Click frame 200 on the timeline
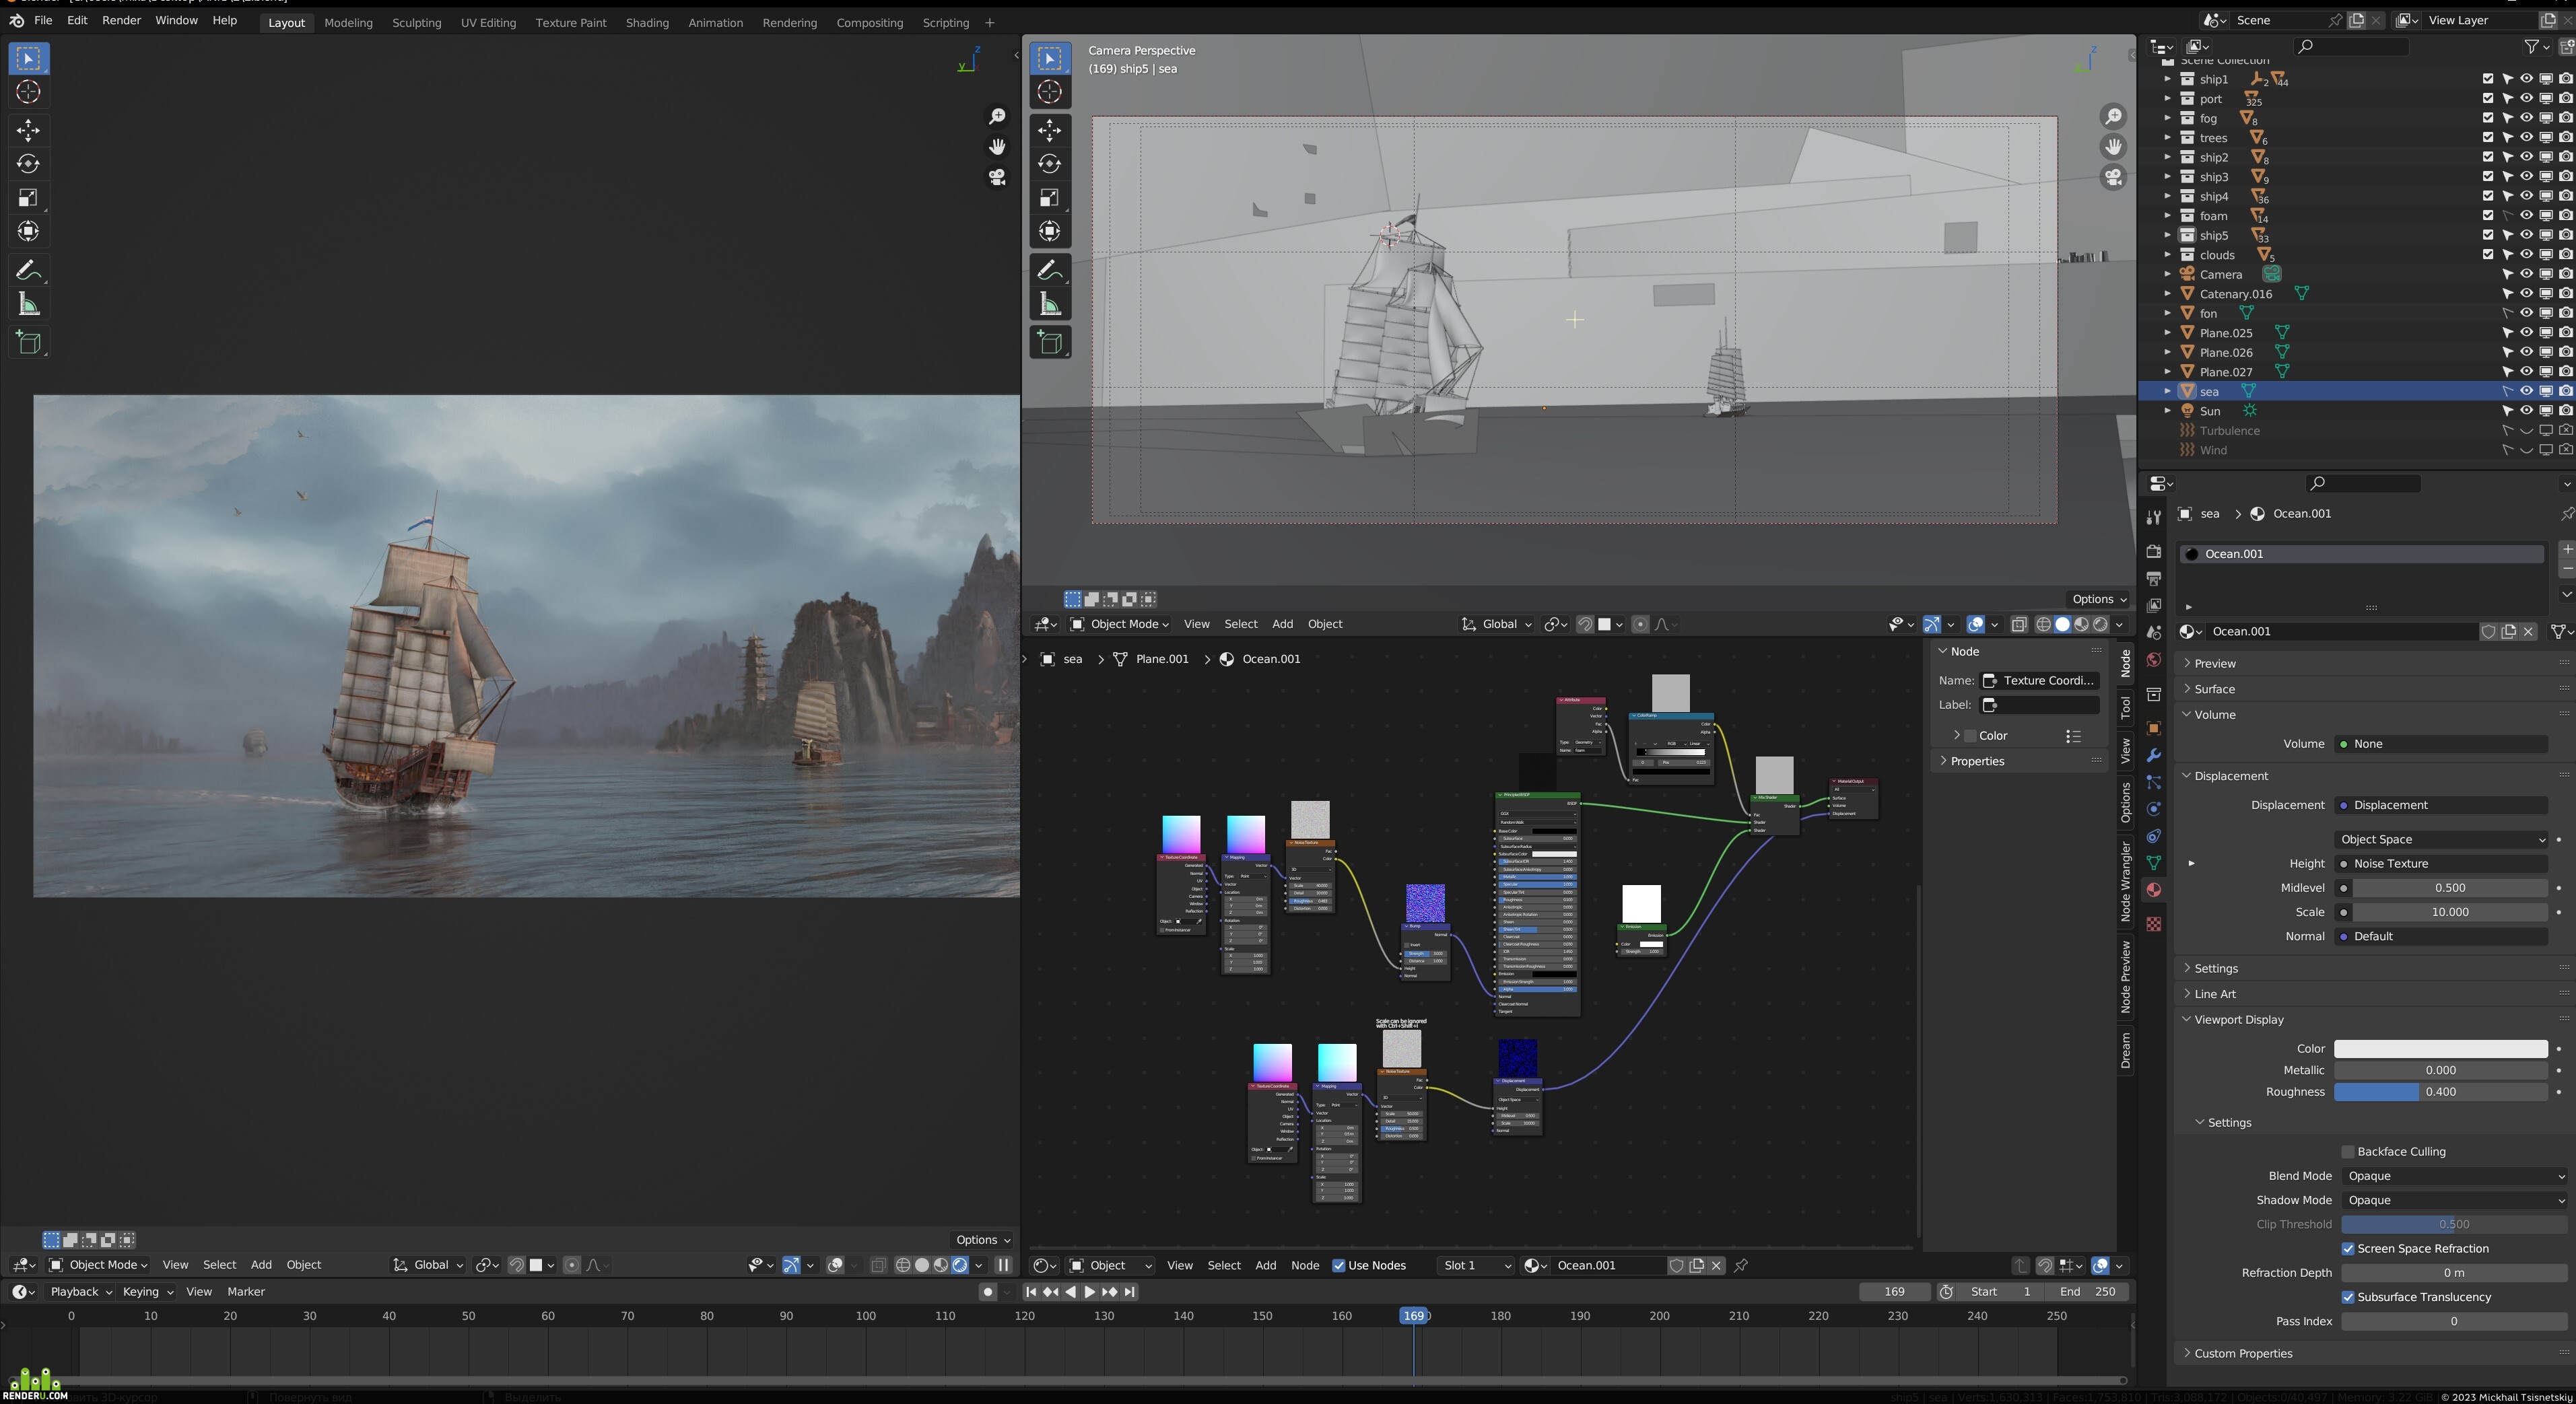Image resolution: width=2576 pixels, height=1404 pixels. [x=1659, y=1316]
